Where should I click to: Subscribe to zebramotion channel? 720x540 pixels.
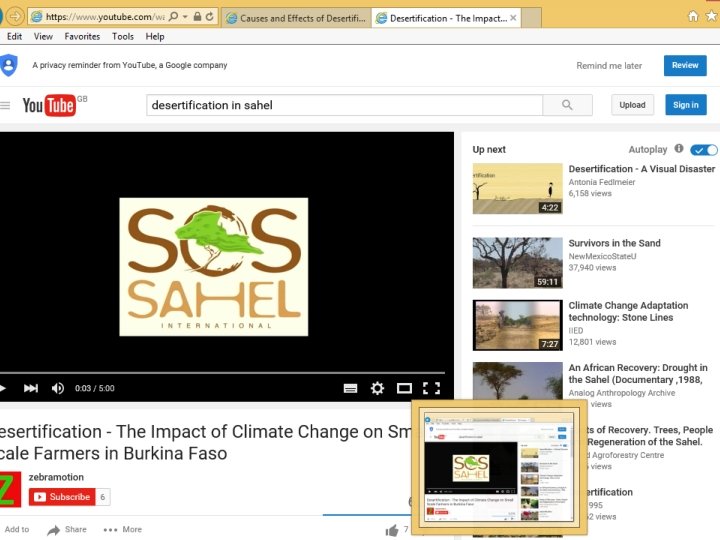pos(62,497)
